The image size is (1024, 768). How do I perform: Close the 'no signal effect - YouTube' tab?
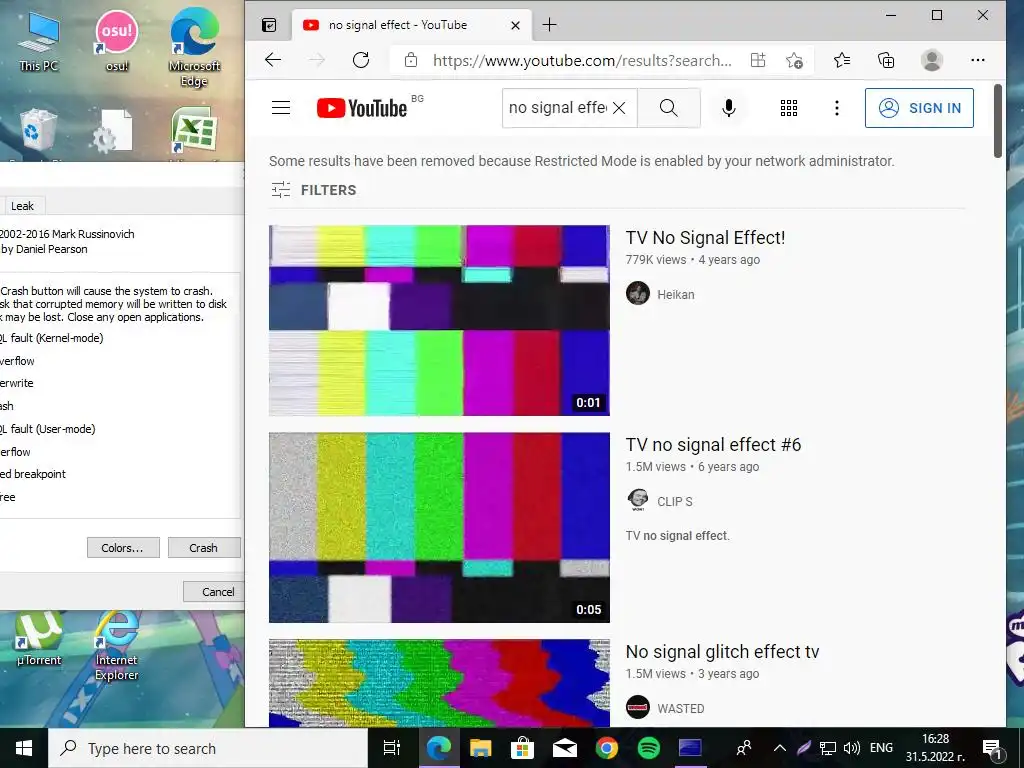(x=515, y=25)
